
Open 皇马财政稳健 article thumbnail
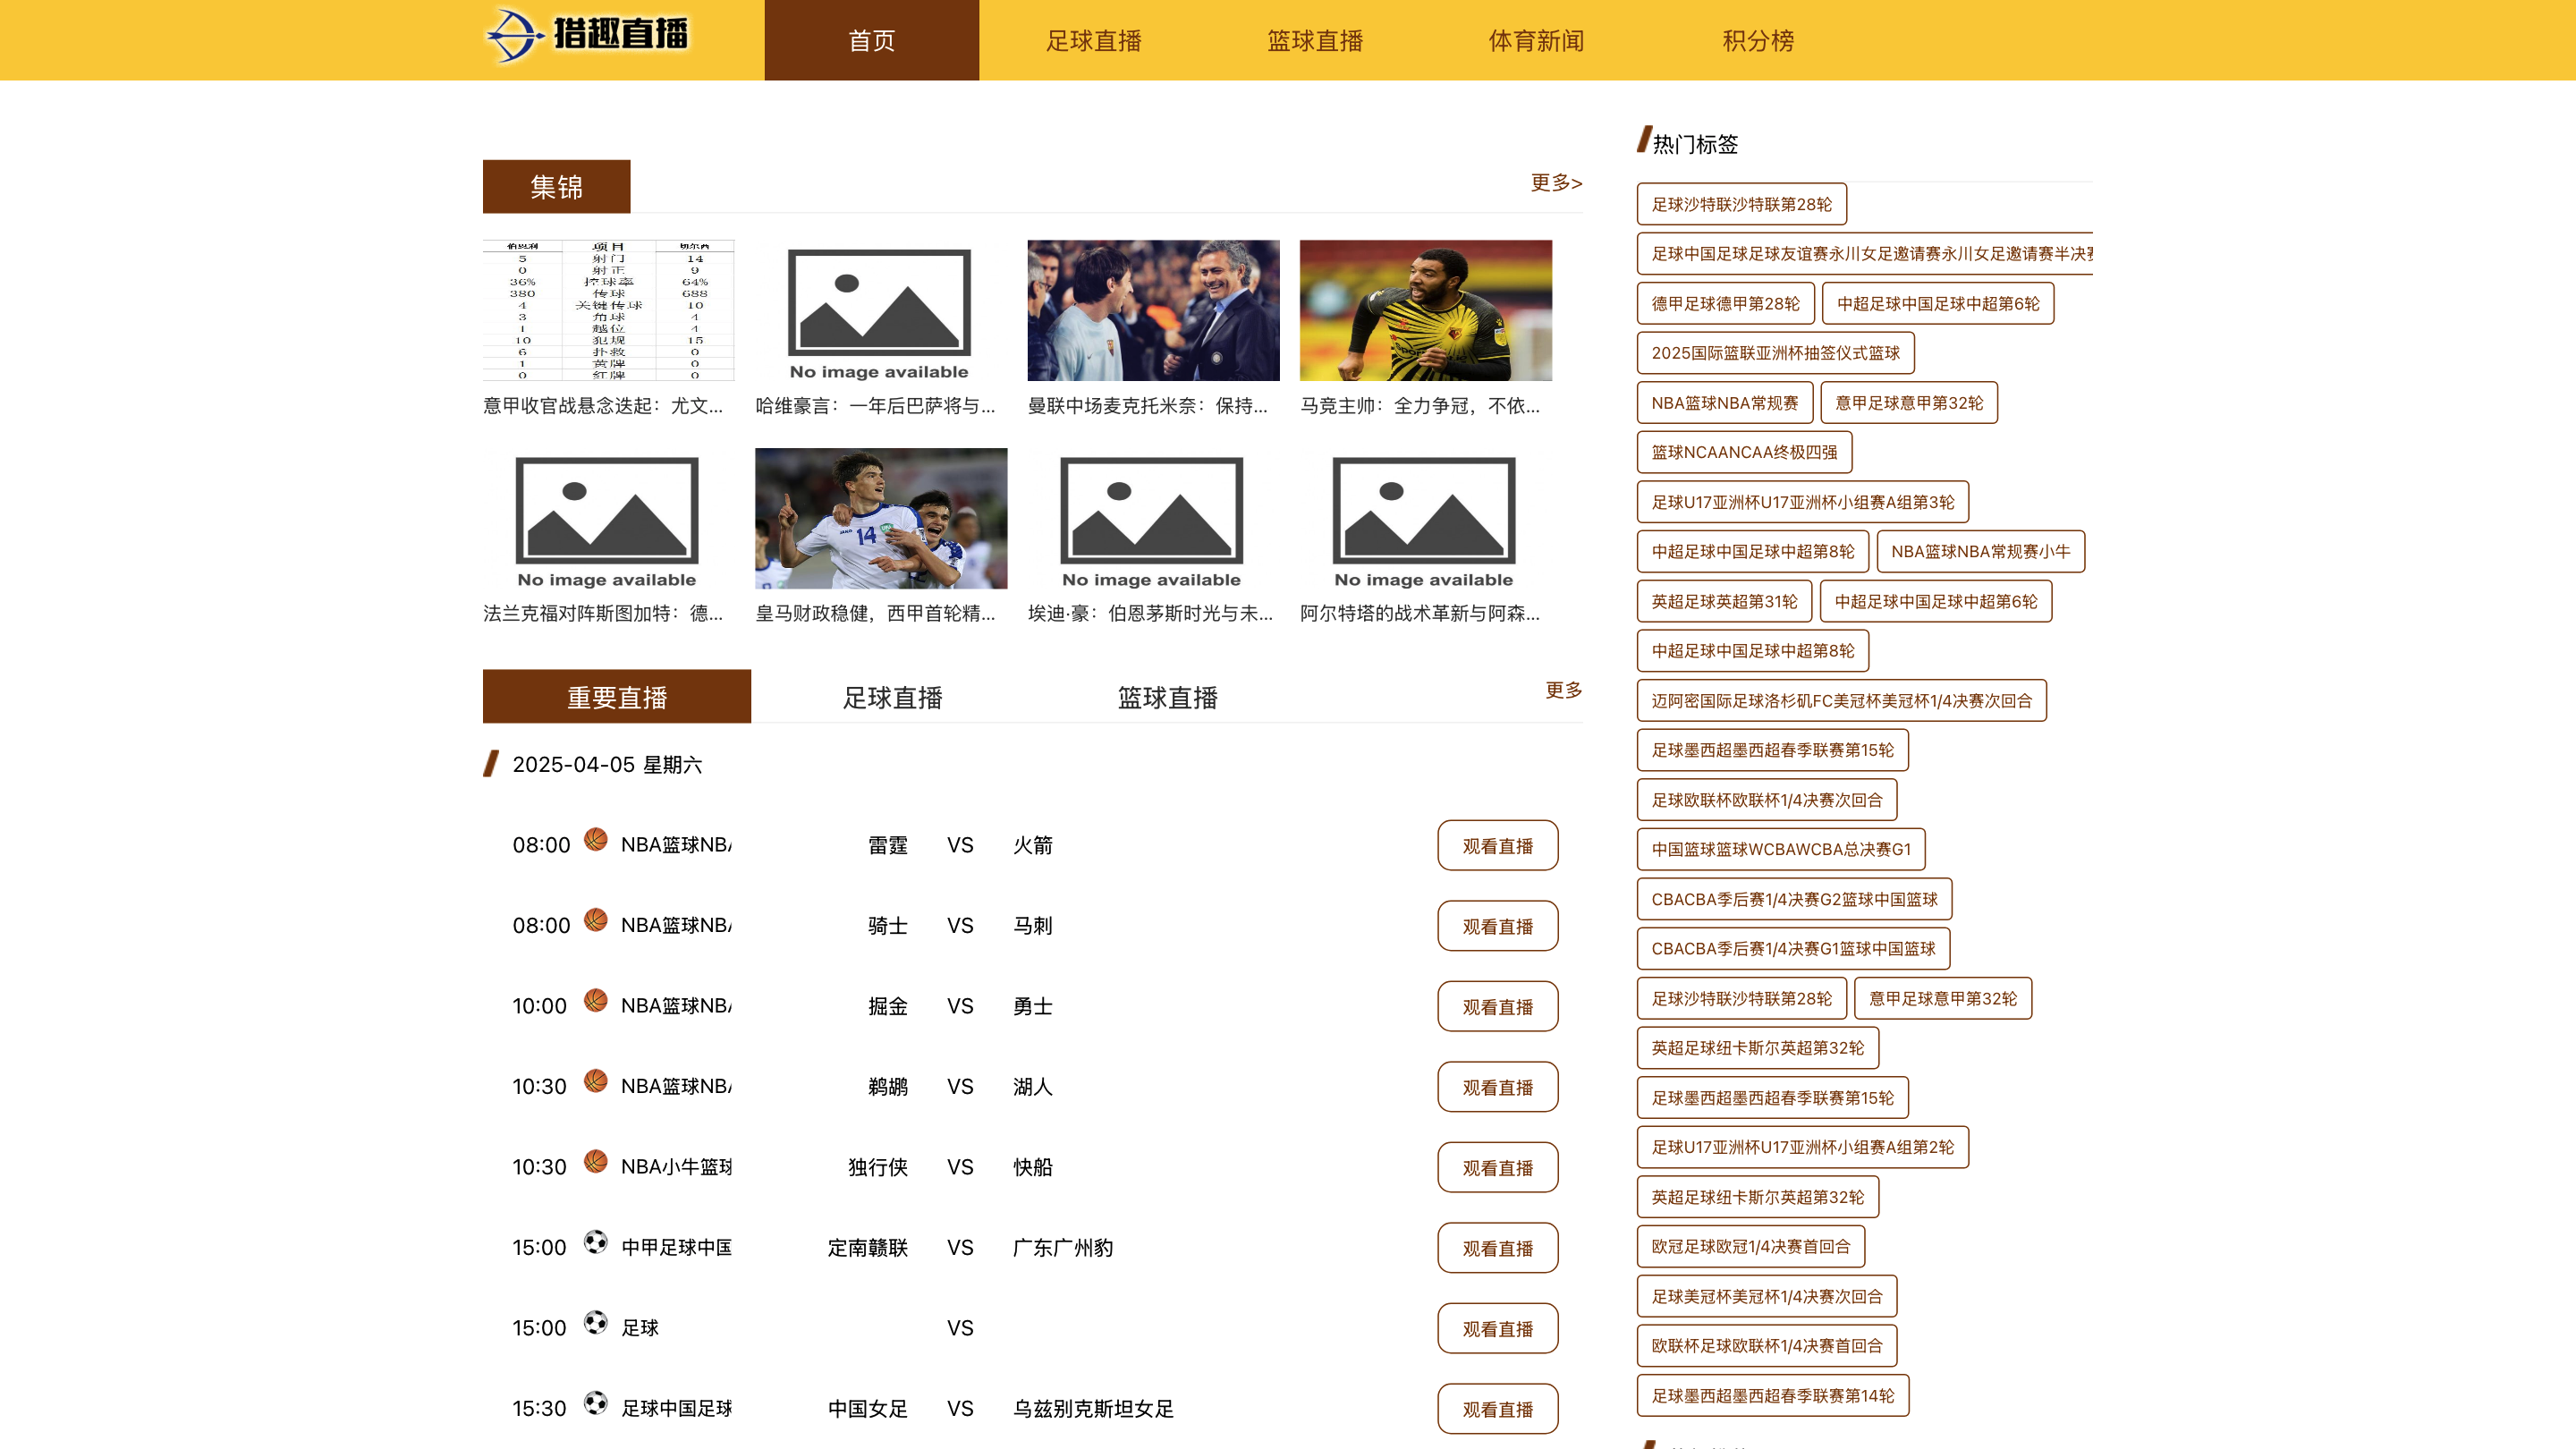(x=880, y=518)
